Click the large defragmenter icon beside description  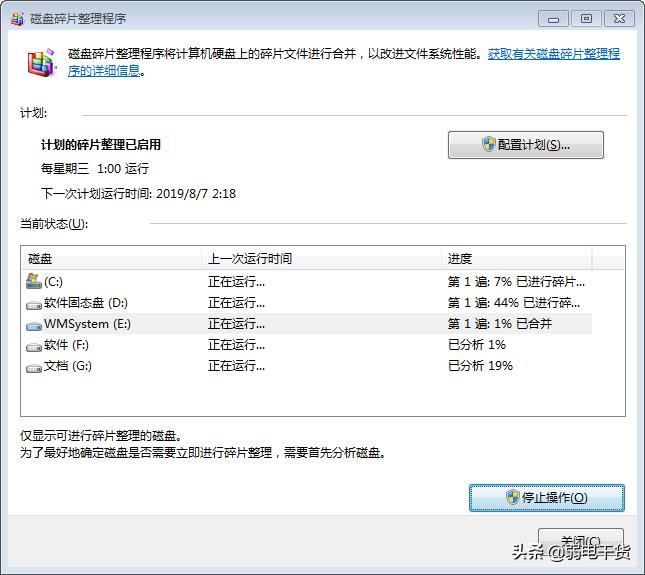[x=41, y=63]
